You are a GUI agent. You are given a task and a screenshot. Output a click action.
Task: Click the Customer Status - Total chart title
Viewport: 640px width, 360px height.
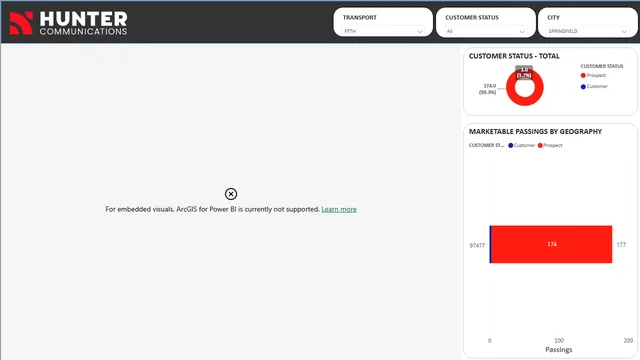(x=514, y=56)
